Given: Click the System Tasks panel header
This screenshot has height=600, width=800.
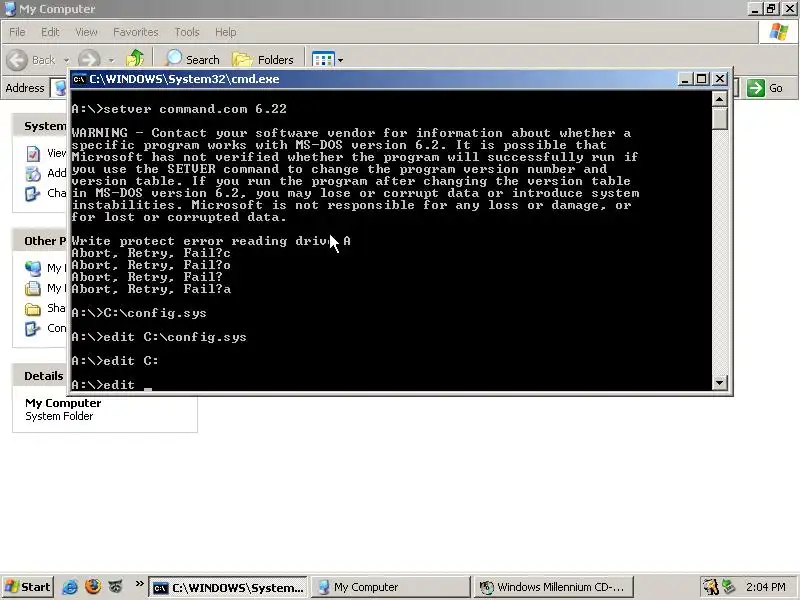Looking at the screenshot, I should (x=41, y=126).
